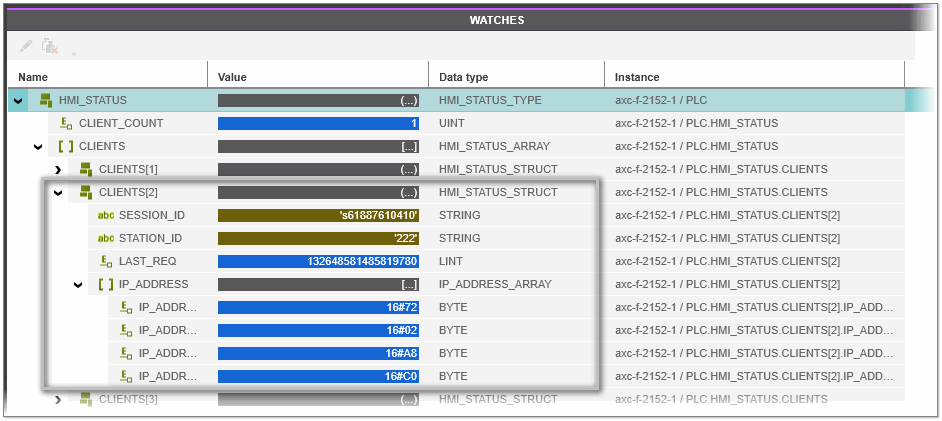Click the CLIENTS array bracket icon
This screenshot has width=942, height=421.
[66, 146]
